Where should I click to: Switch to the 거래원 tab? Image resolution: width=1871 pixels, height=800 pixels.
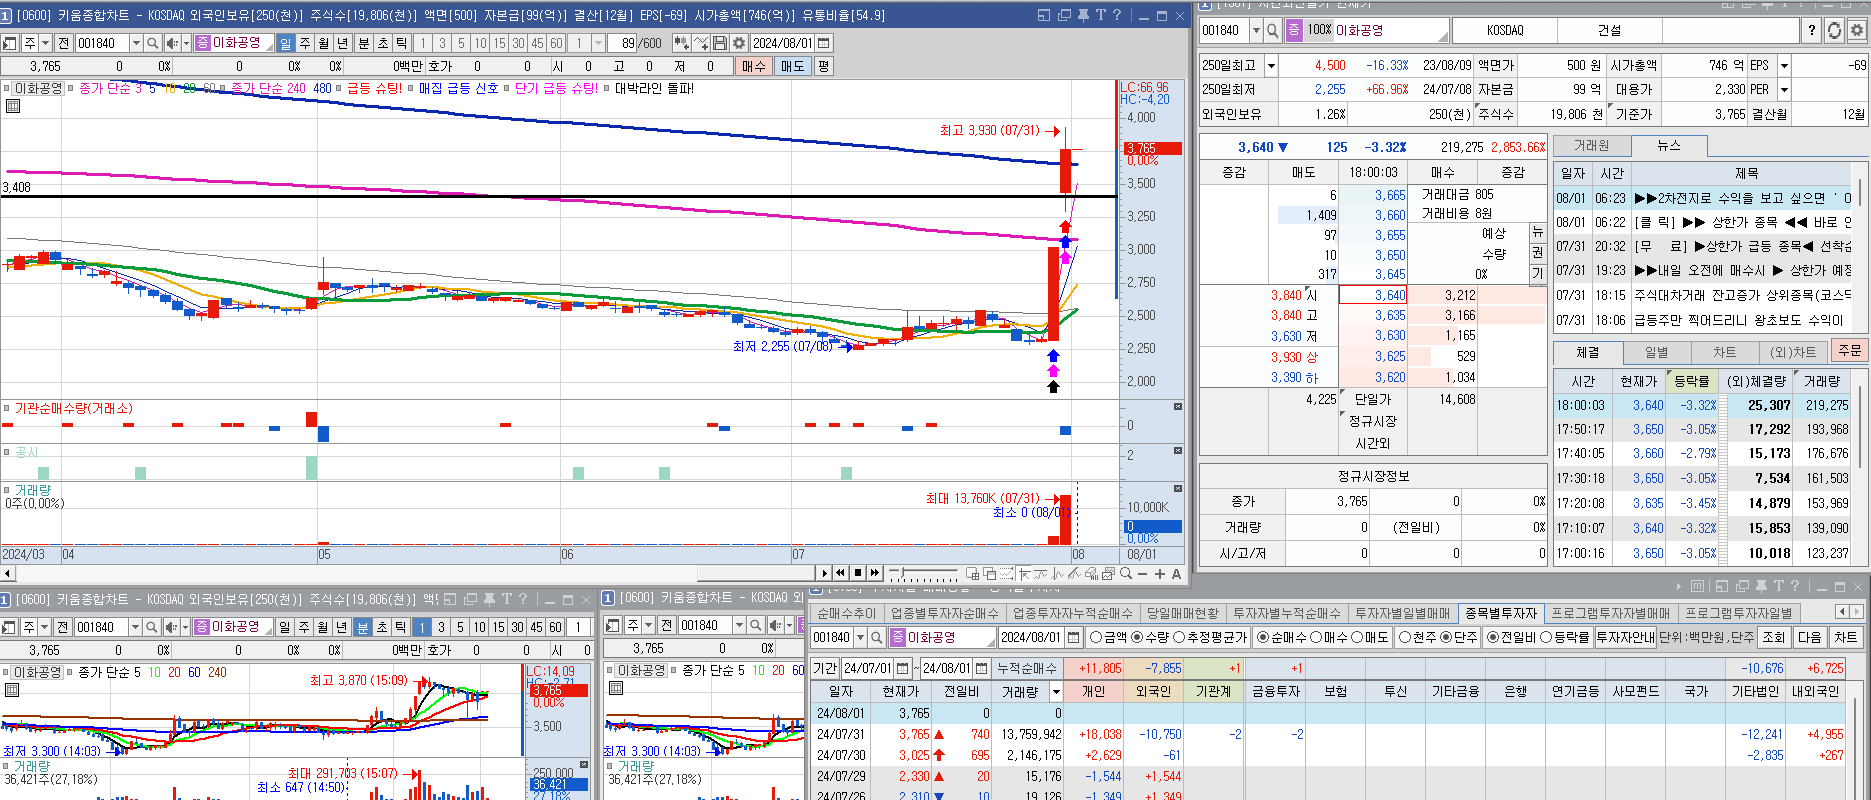click(x=1591, y=146)
